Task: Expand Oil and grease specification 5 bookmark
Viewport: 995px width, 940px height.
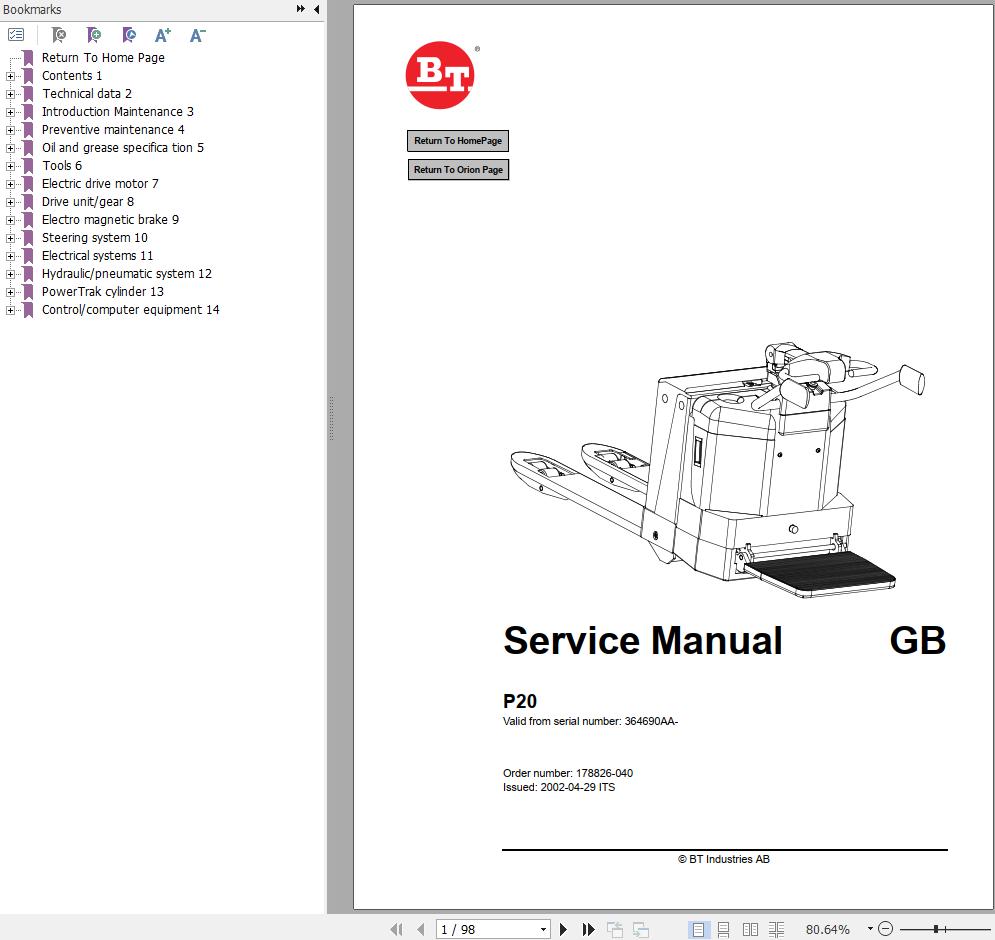Action: coord(10,148)
